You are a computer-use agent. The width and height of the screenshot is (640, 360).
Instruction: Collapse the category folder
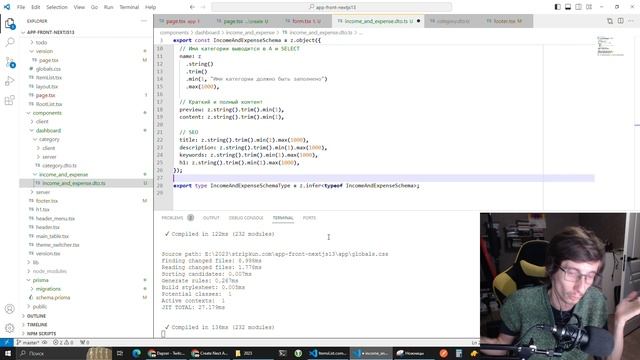pyautogui.click(x=86, y=139)
